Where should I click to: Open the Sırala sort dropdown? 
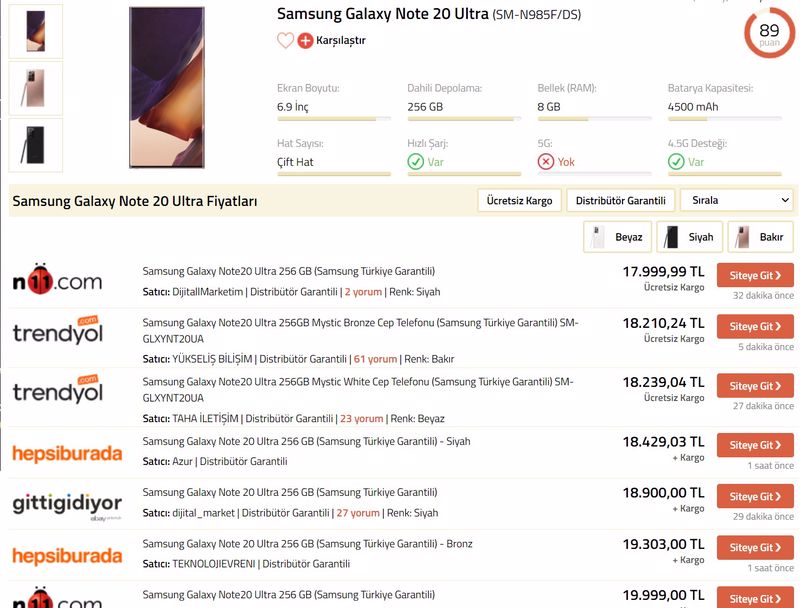pos(737,200)
